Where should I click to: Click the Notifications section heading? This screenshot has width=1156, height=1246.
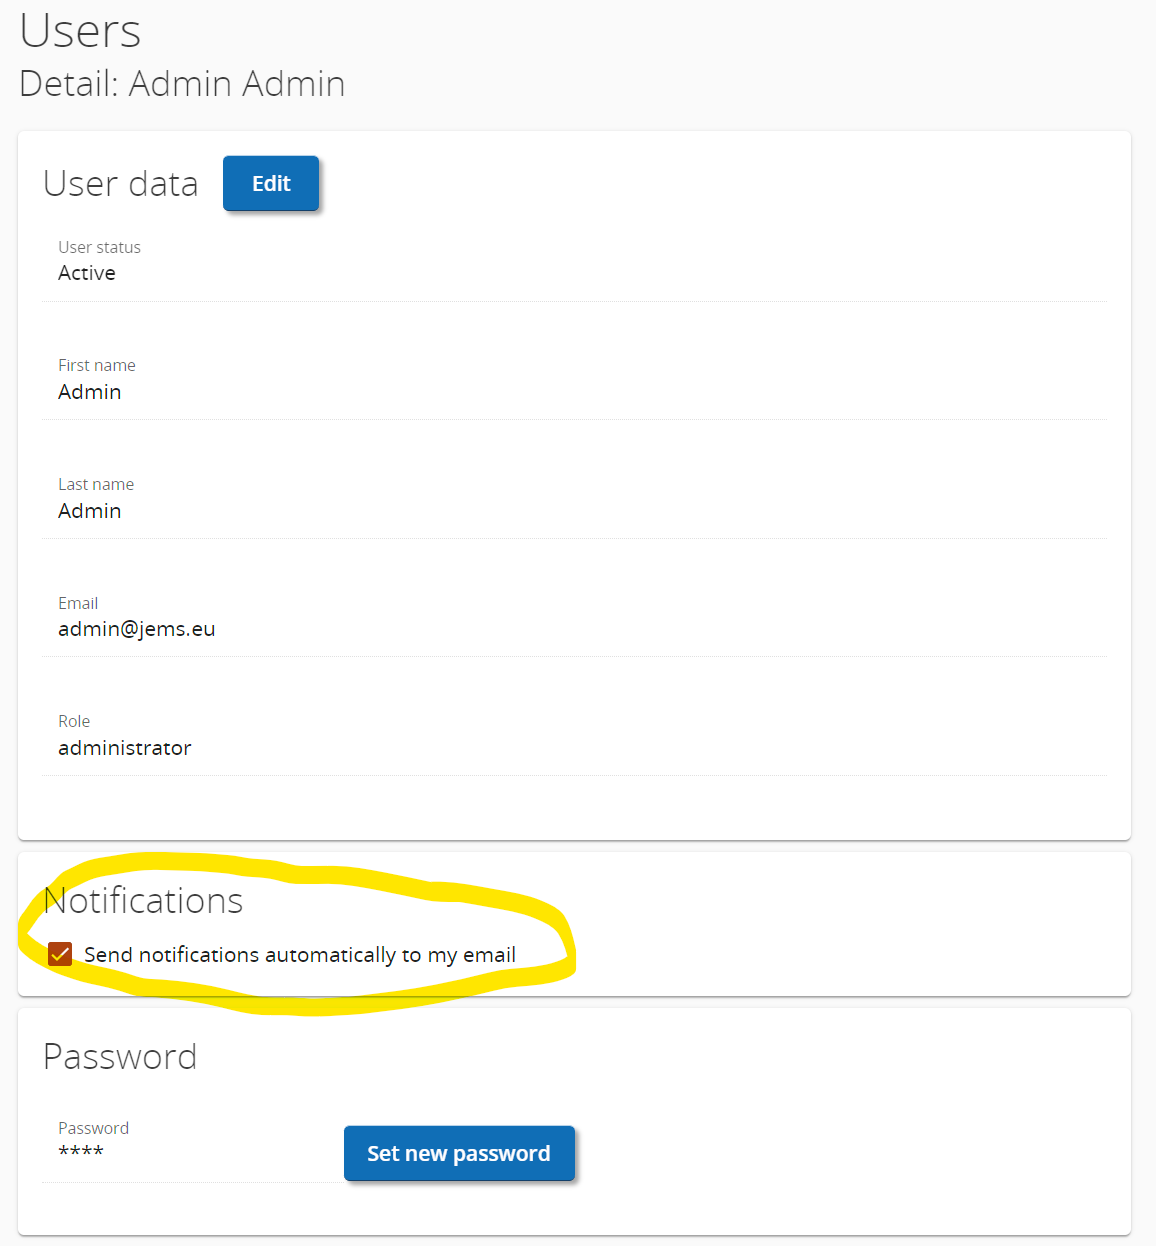(x=144, y=901)
